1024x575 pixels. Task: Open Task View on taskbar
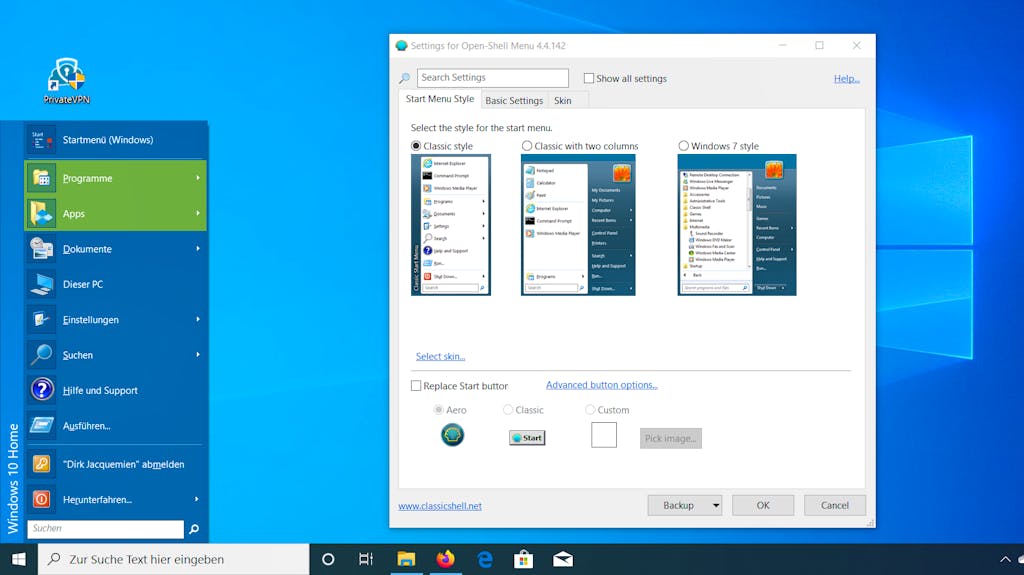366,559
